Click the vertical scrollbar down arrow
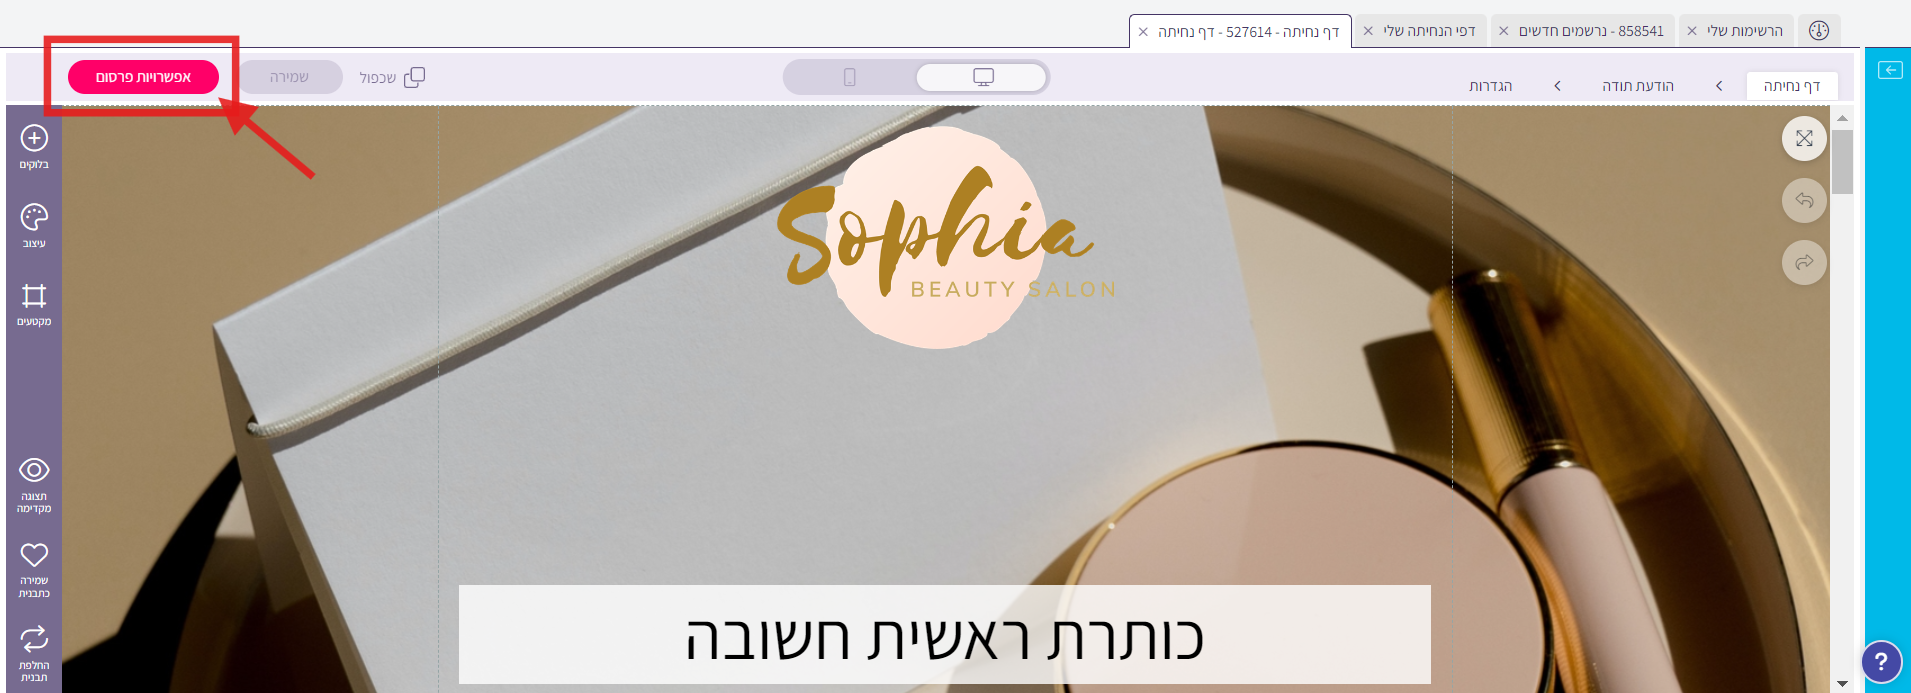 1842,684
